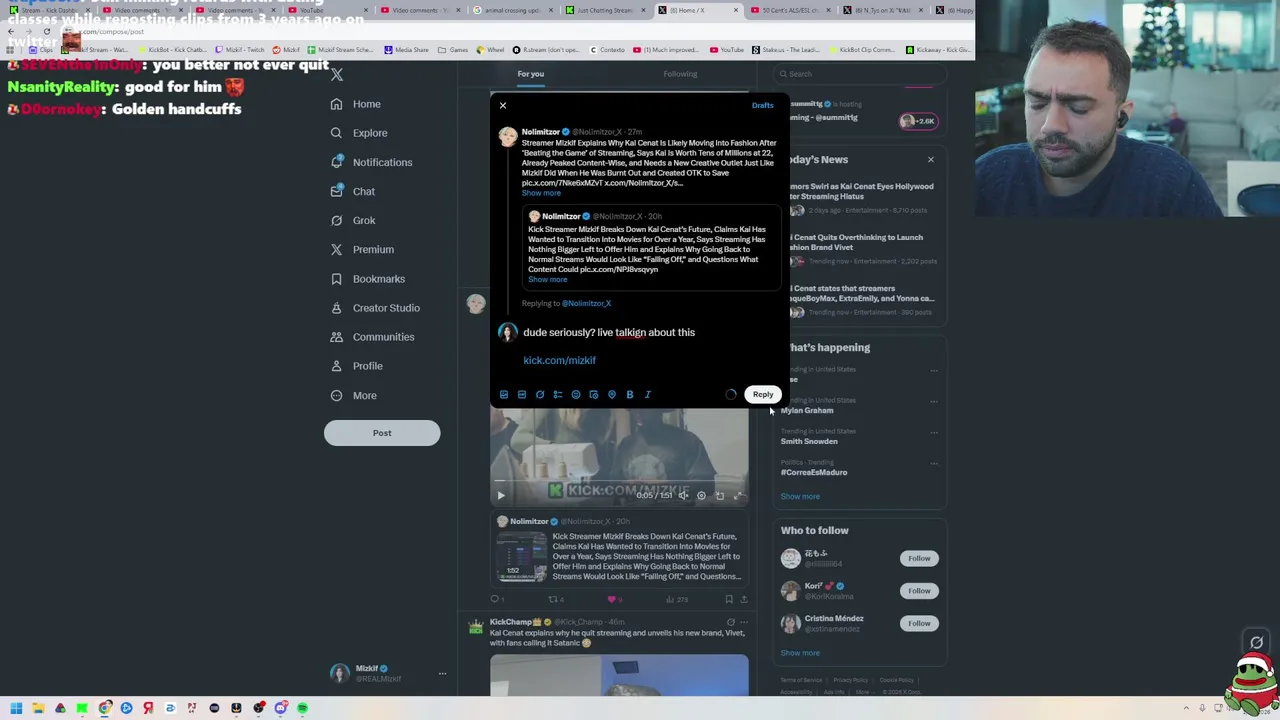Click the sidebar Post button
The height and width of the screenshot is (720, 1280).
point(382,433)
